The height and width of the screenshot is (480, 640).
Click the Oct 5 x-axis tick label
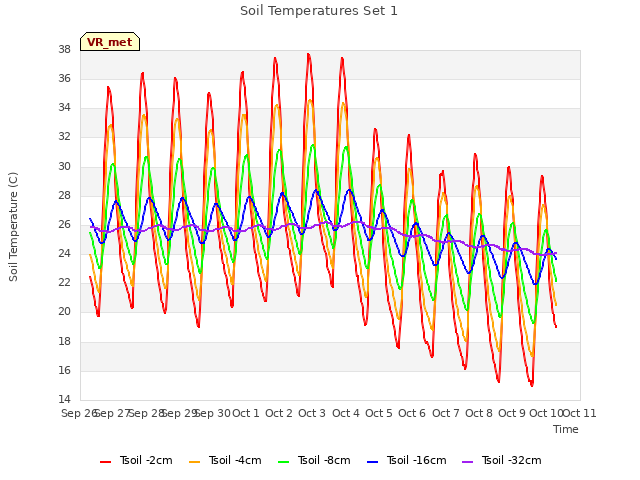pos(379,413)
